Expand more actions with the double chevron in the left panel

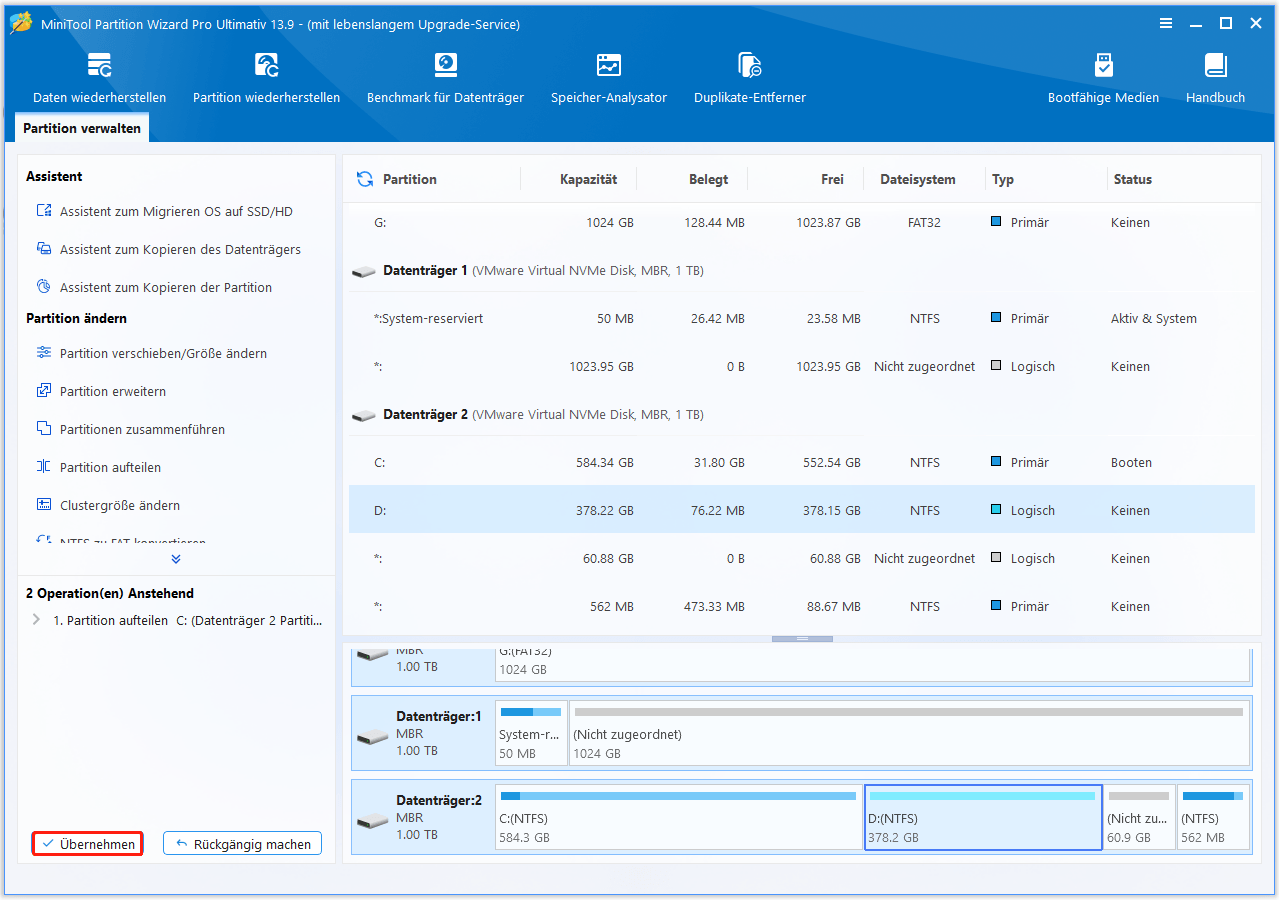(x=176, y=559)
